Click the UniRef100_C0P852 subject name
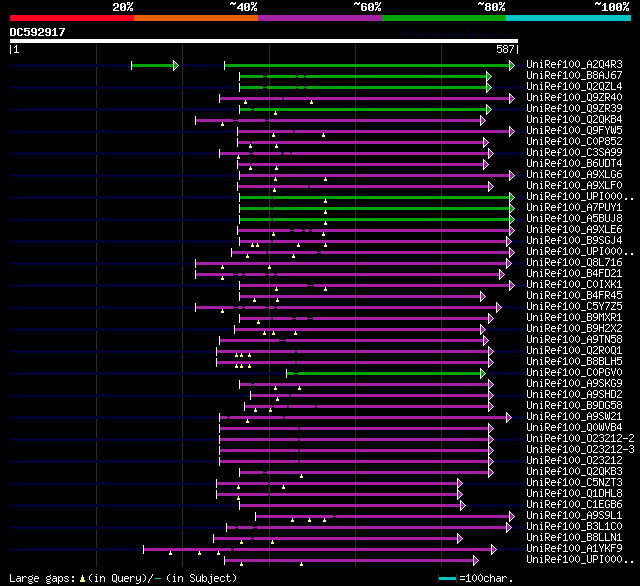 tap(574, 142)
